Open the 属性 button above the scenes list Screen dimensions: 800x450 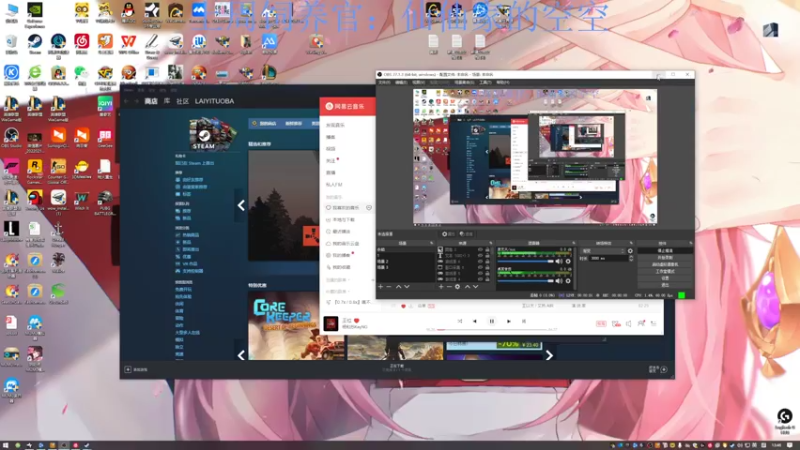pyautogui.click(x=448, y=234)
